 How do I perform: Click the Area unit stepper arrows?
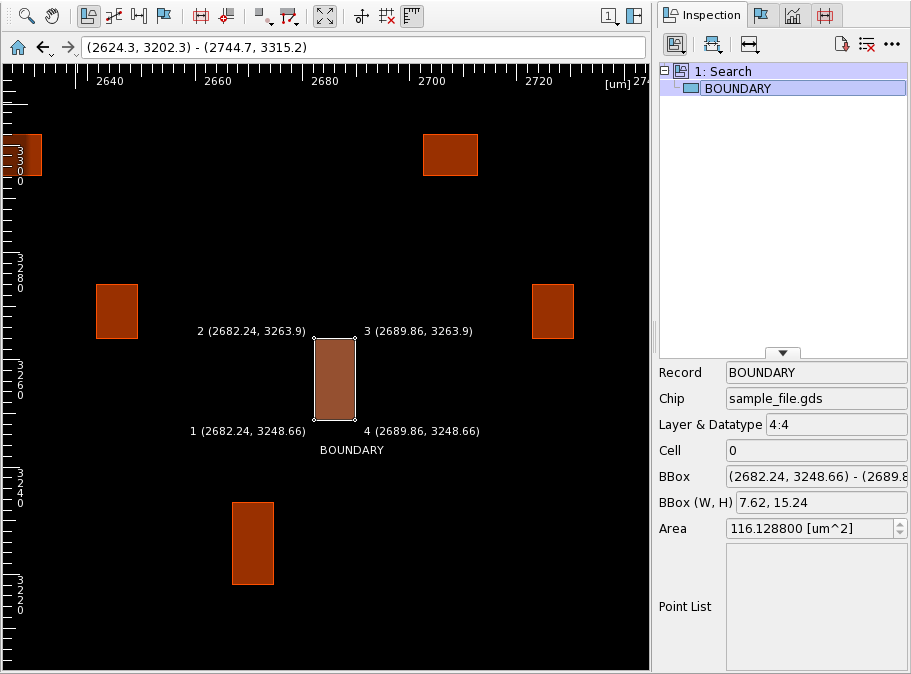[900, 529]
